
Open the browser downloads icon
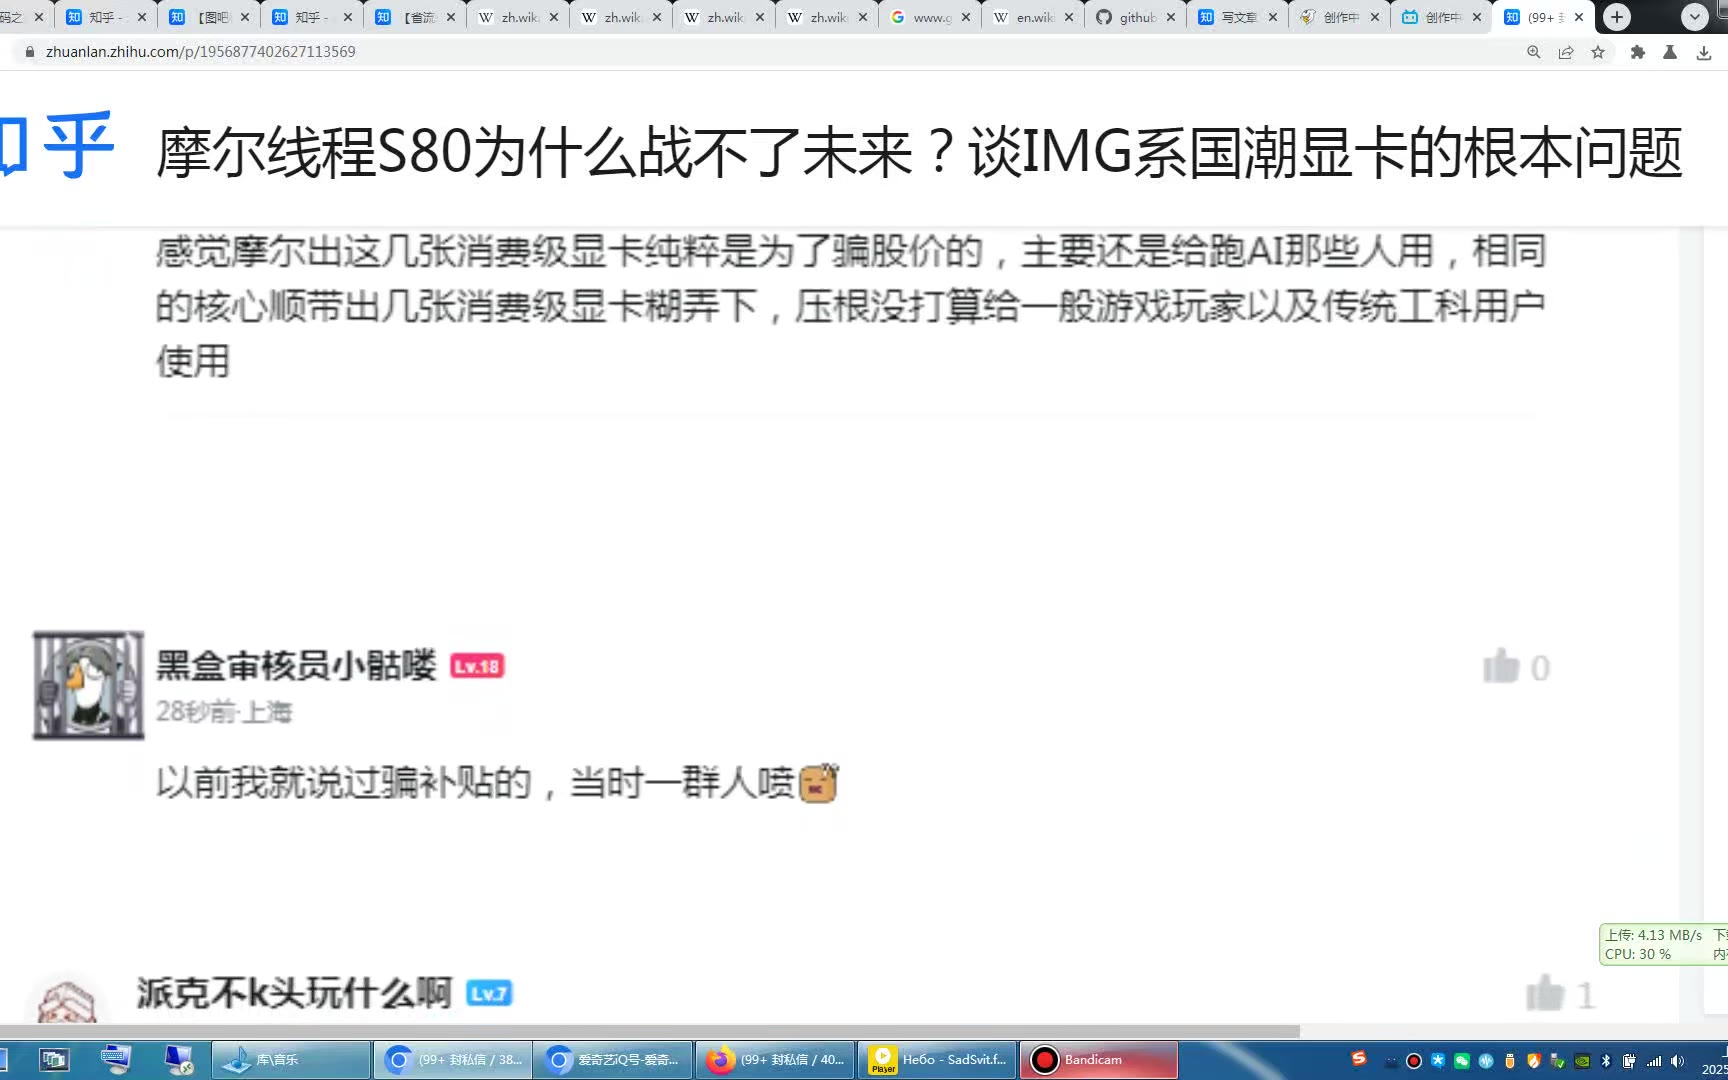point(1704,52)
